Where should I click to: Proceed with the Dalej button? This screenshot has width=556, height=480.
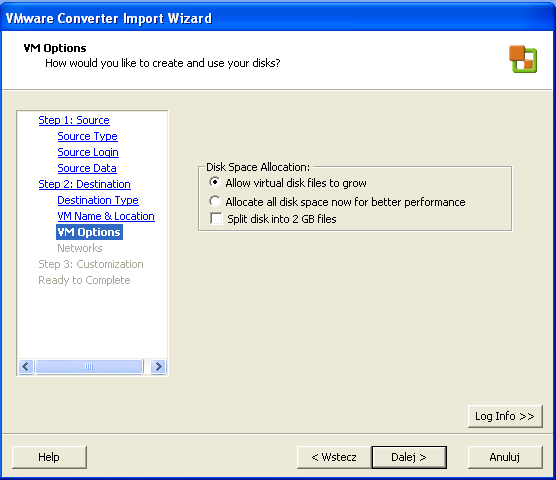tap(409, 457)
